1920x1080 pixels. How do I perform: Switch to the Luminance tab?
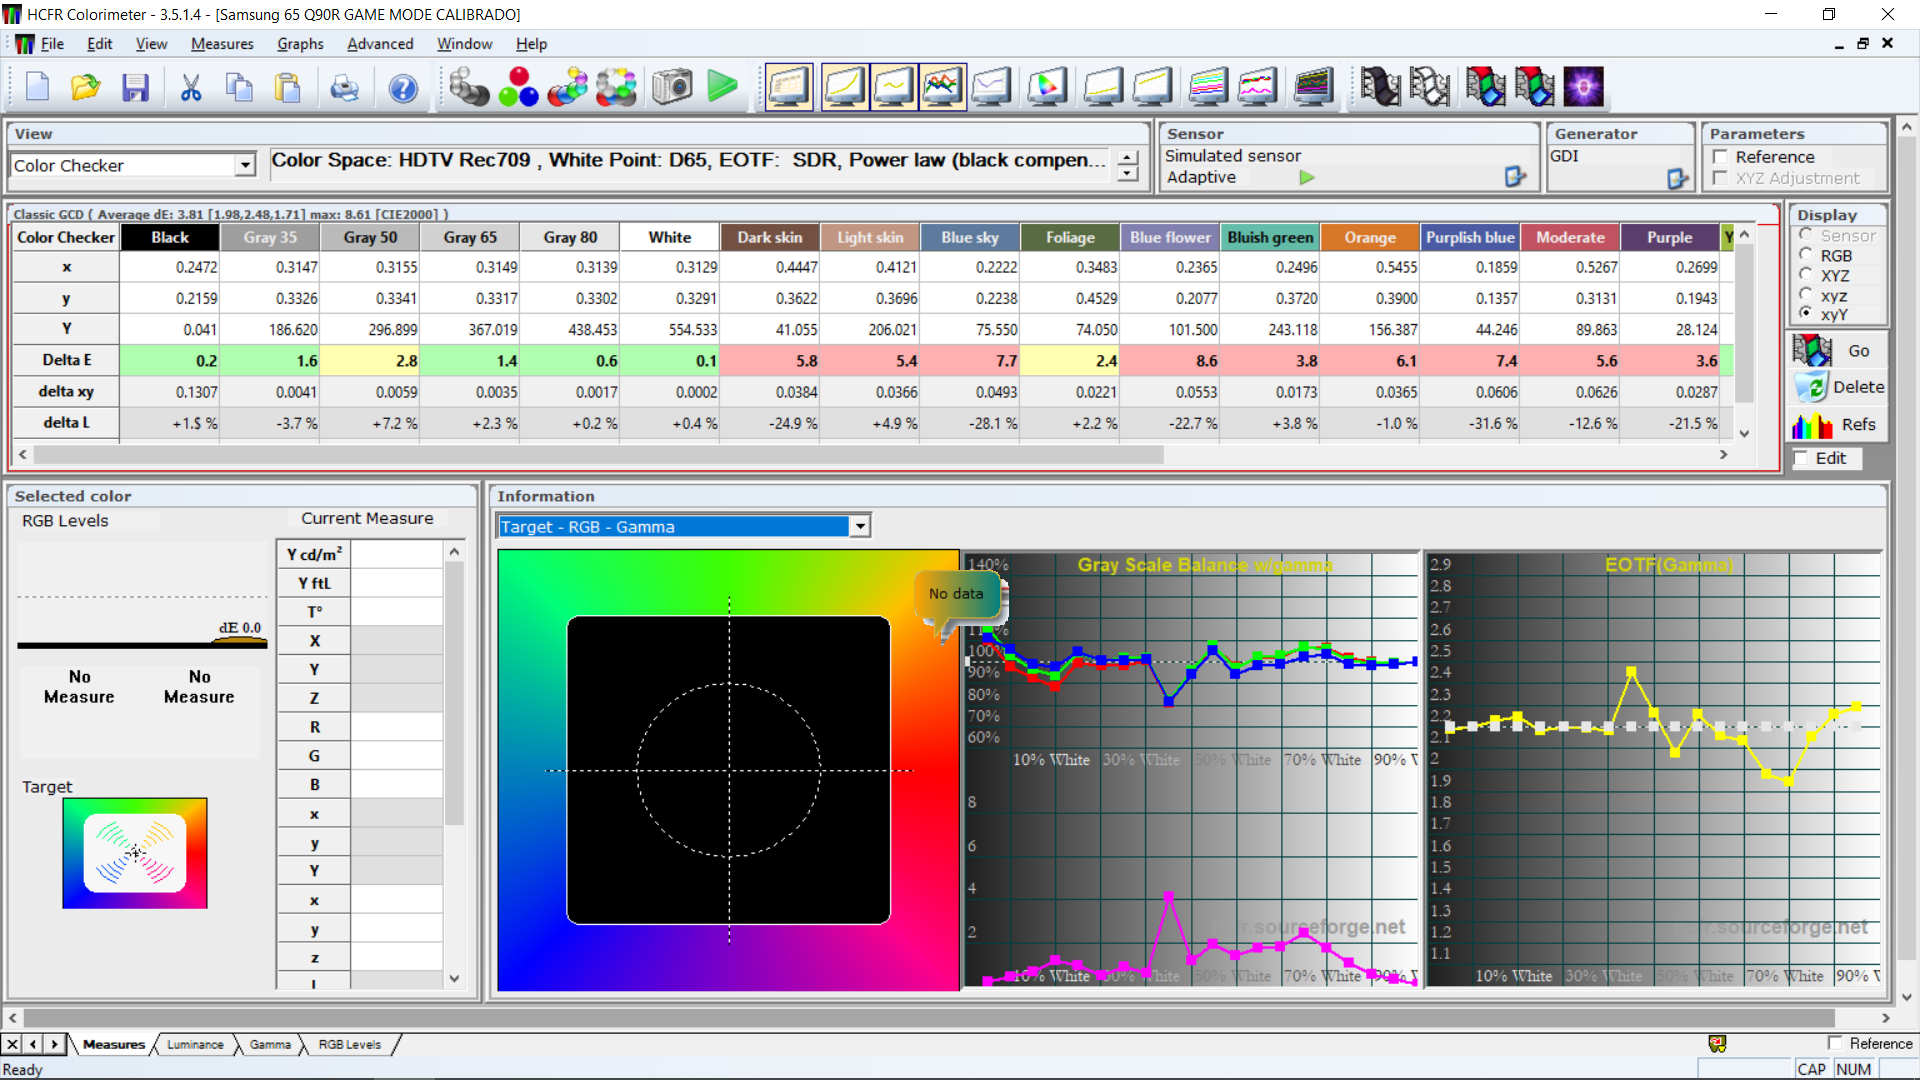(x=195, y=1044)
